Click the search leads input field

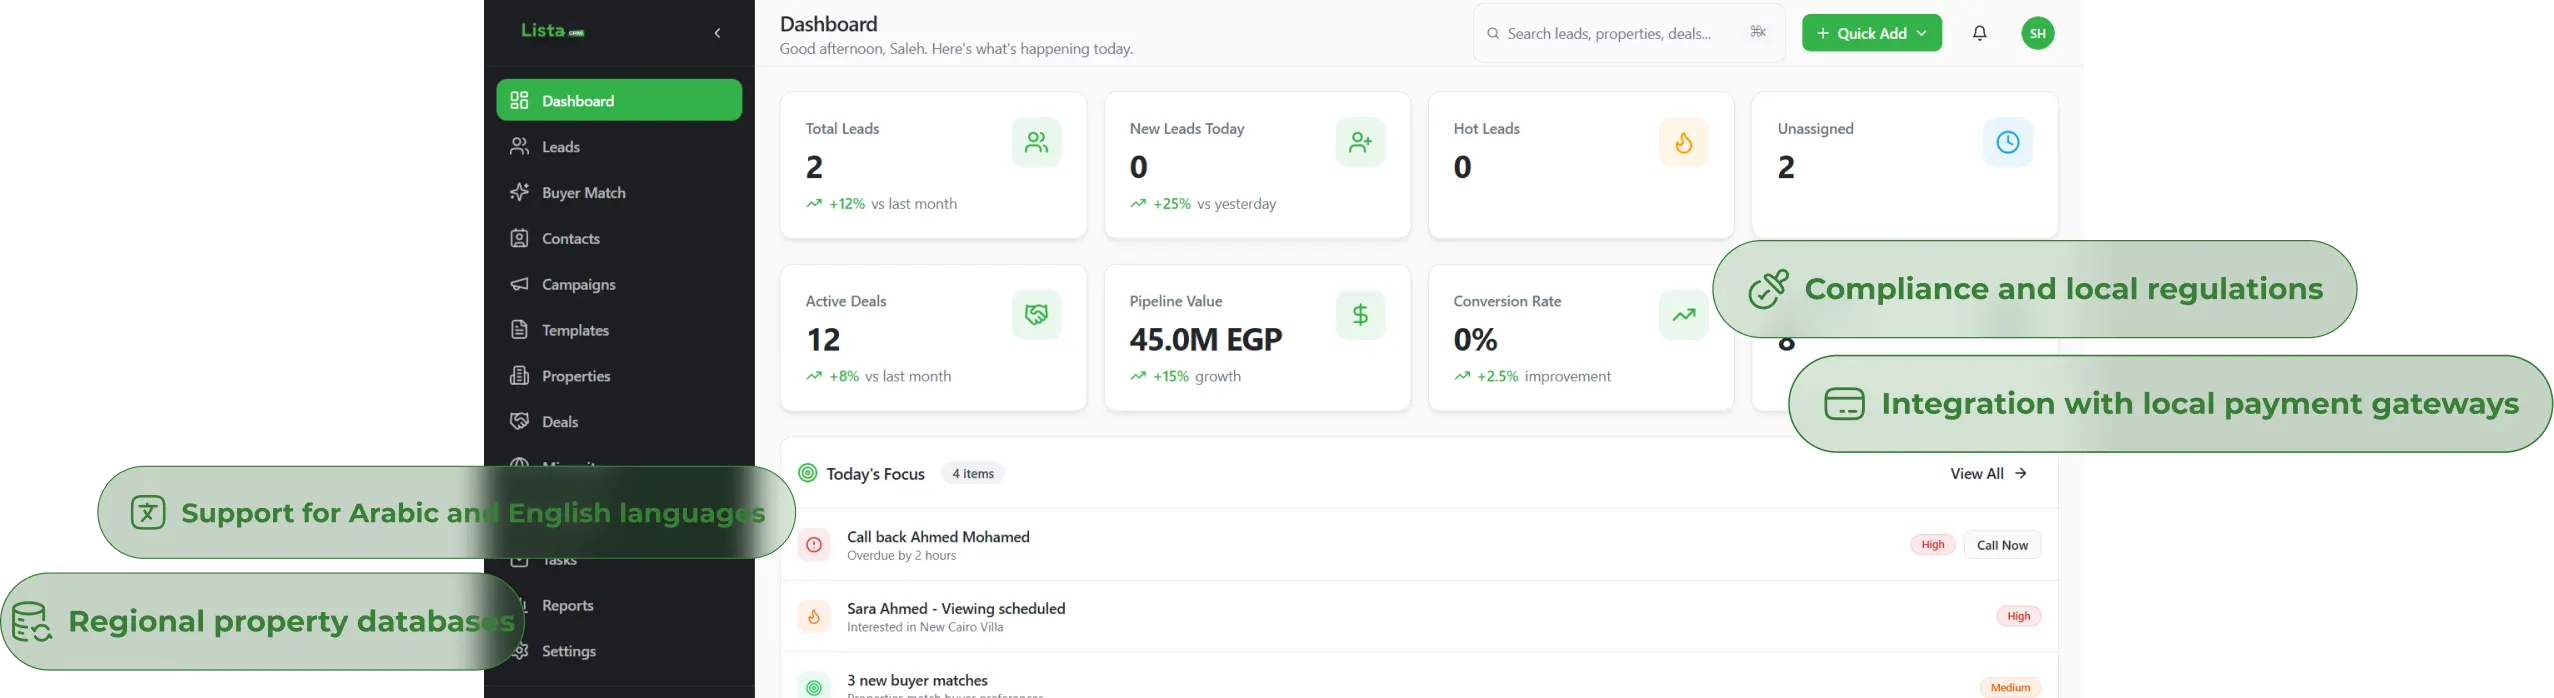point(1608,34)
